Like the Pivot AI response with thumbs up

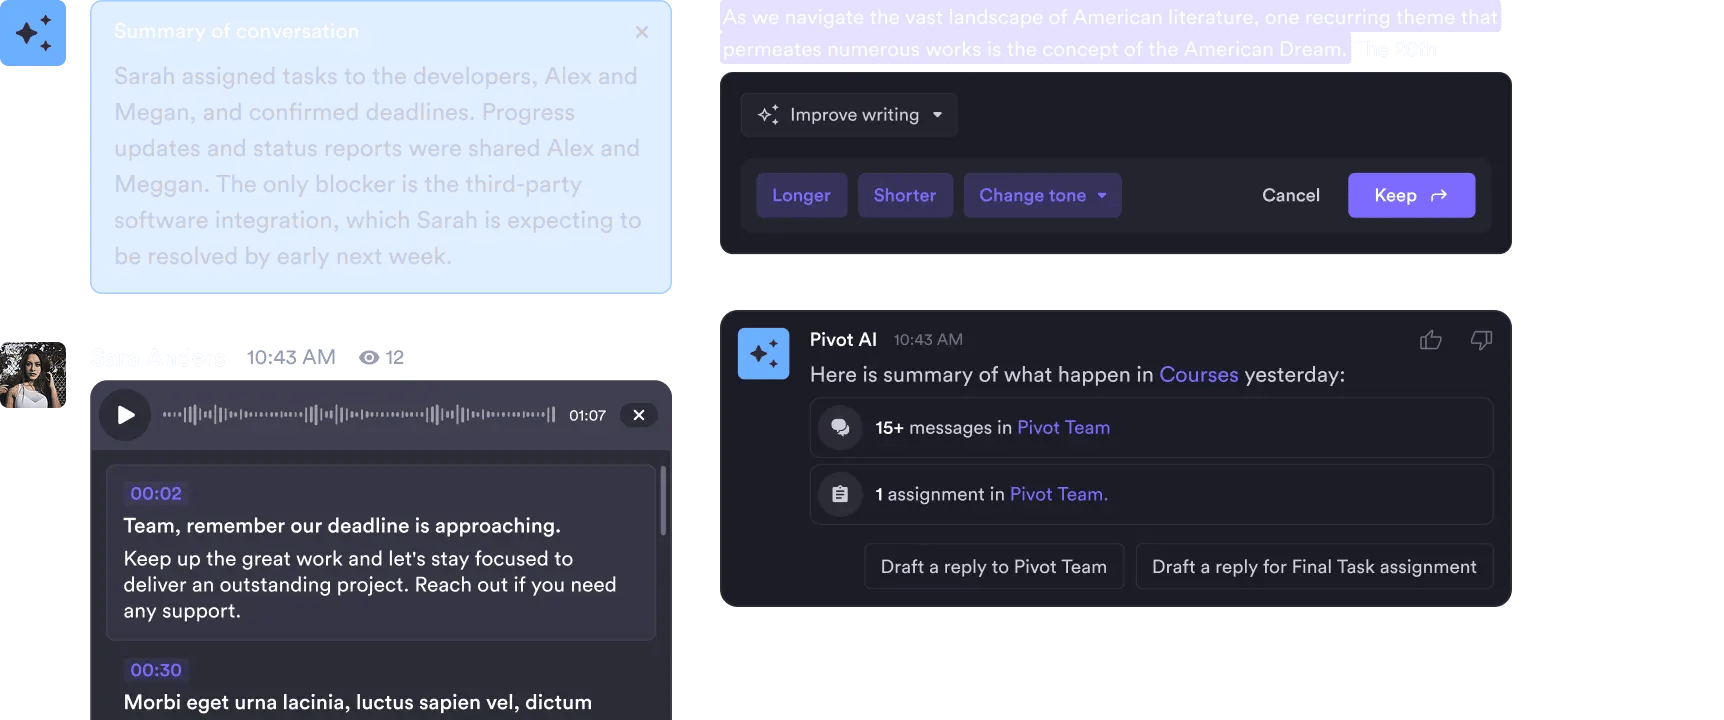(1430, 341)
